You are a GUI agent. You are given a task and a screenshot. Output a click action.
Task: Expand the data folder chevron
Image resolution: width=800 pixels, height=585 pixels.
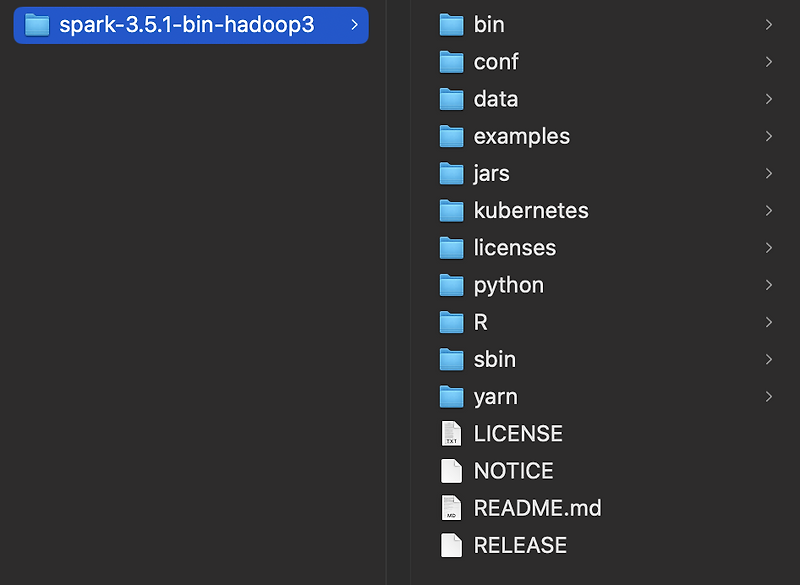pos(769,99)
